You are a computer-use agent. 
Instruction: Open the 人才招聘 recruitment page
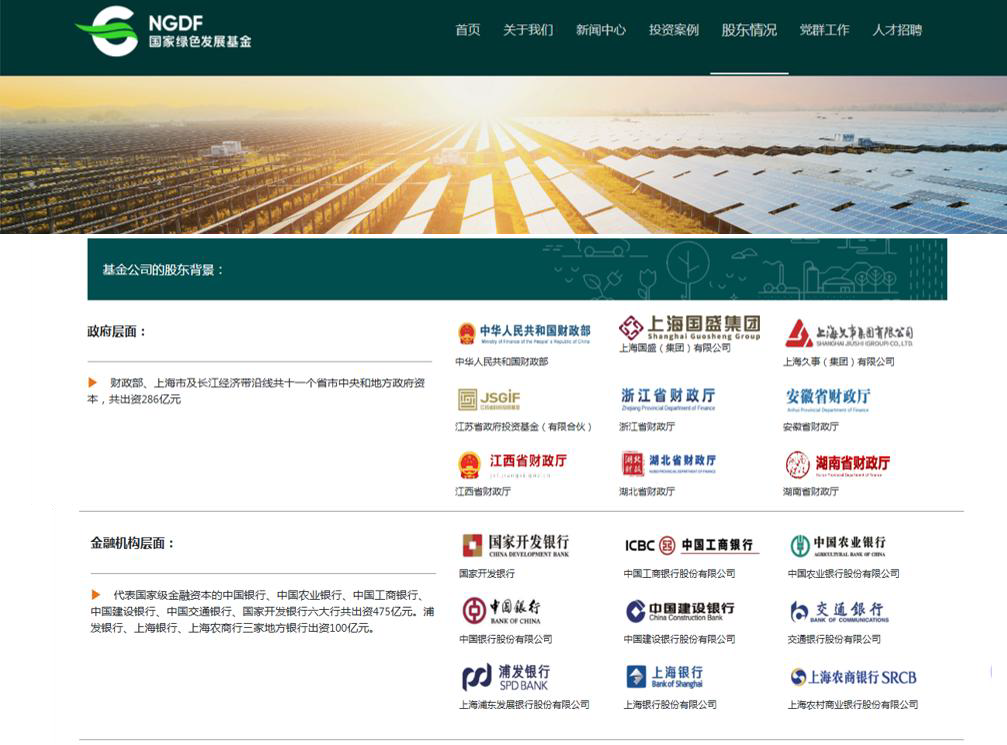(897, 30)
